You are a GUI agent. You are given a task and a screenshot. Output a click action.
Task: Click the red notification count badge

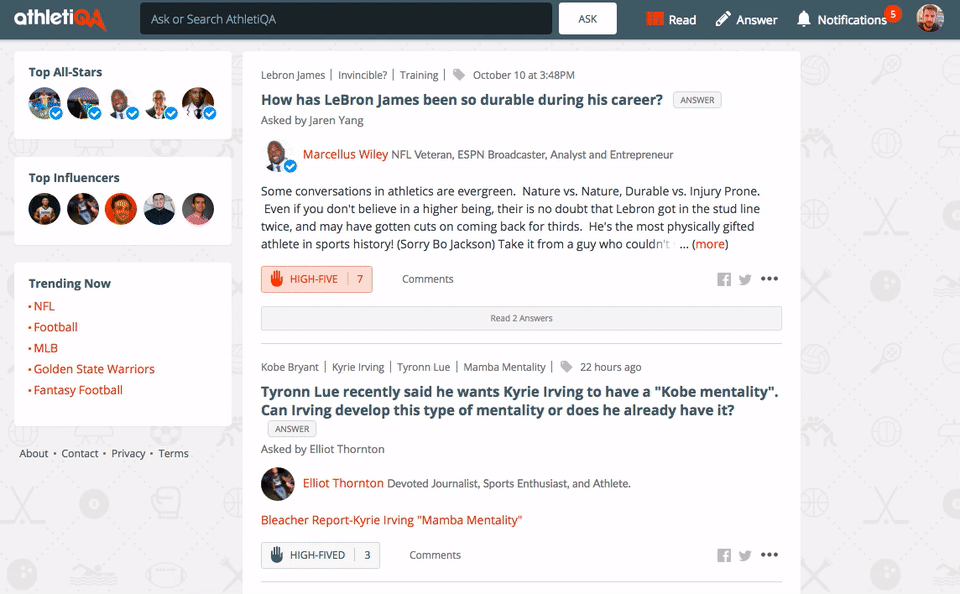[893, 14]
